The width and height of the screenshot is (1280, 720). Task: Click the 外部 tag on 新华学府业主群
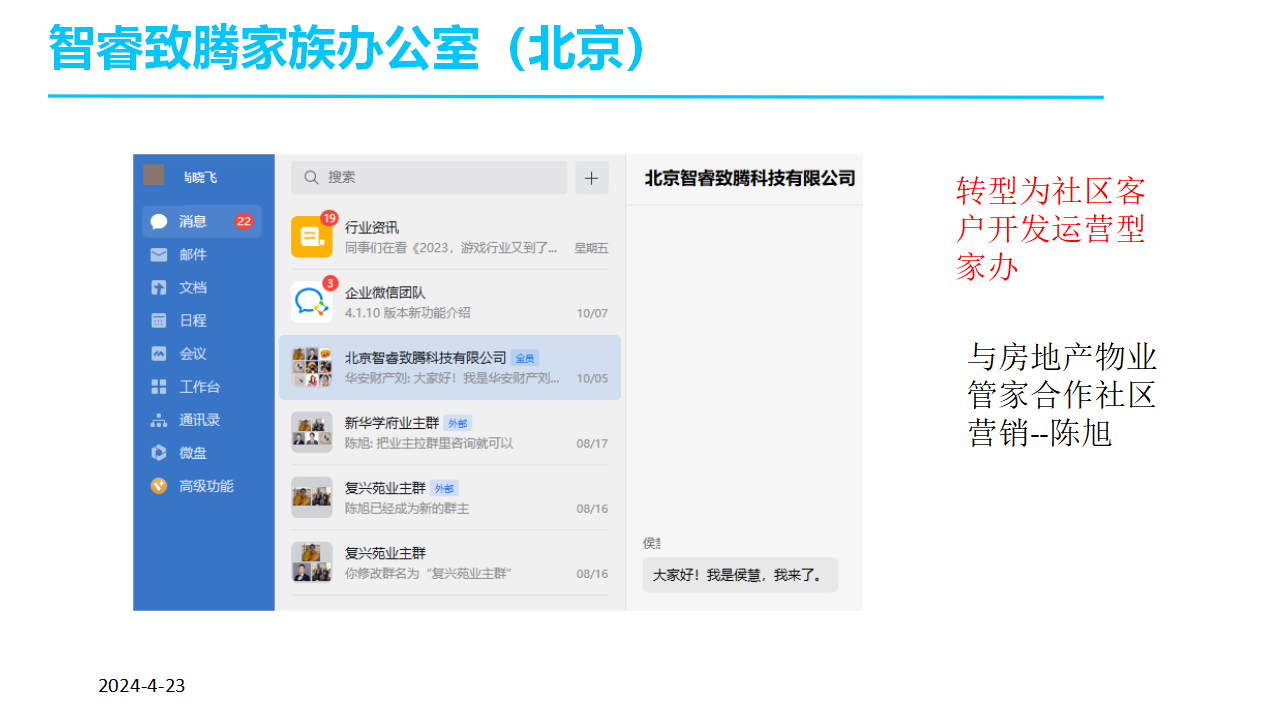[457, 423]
